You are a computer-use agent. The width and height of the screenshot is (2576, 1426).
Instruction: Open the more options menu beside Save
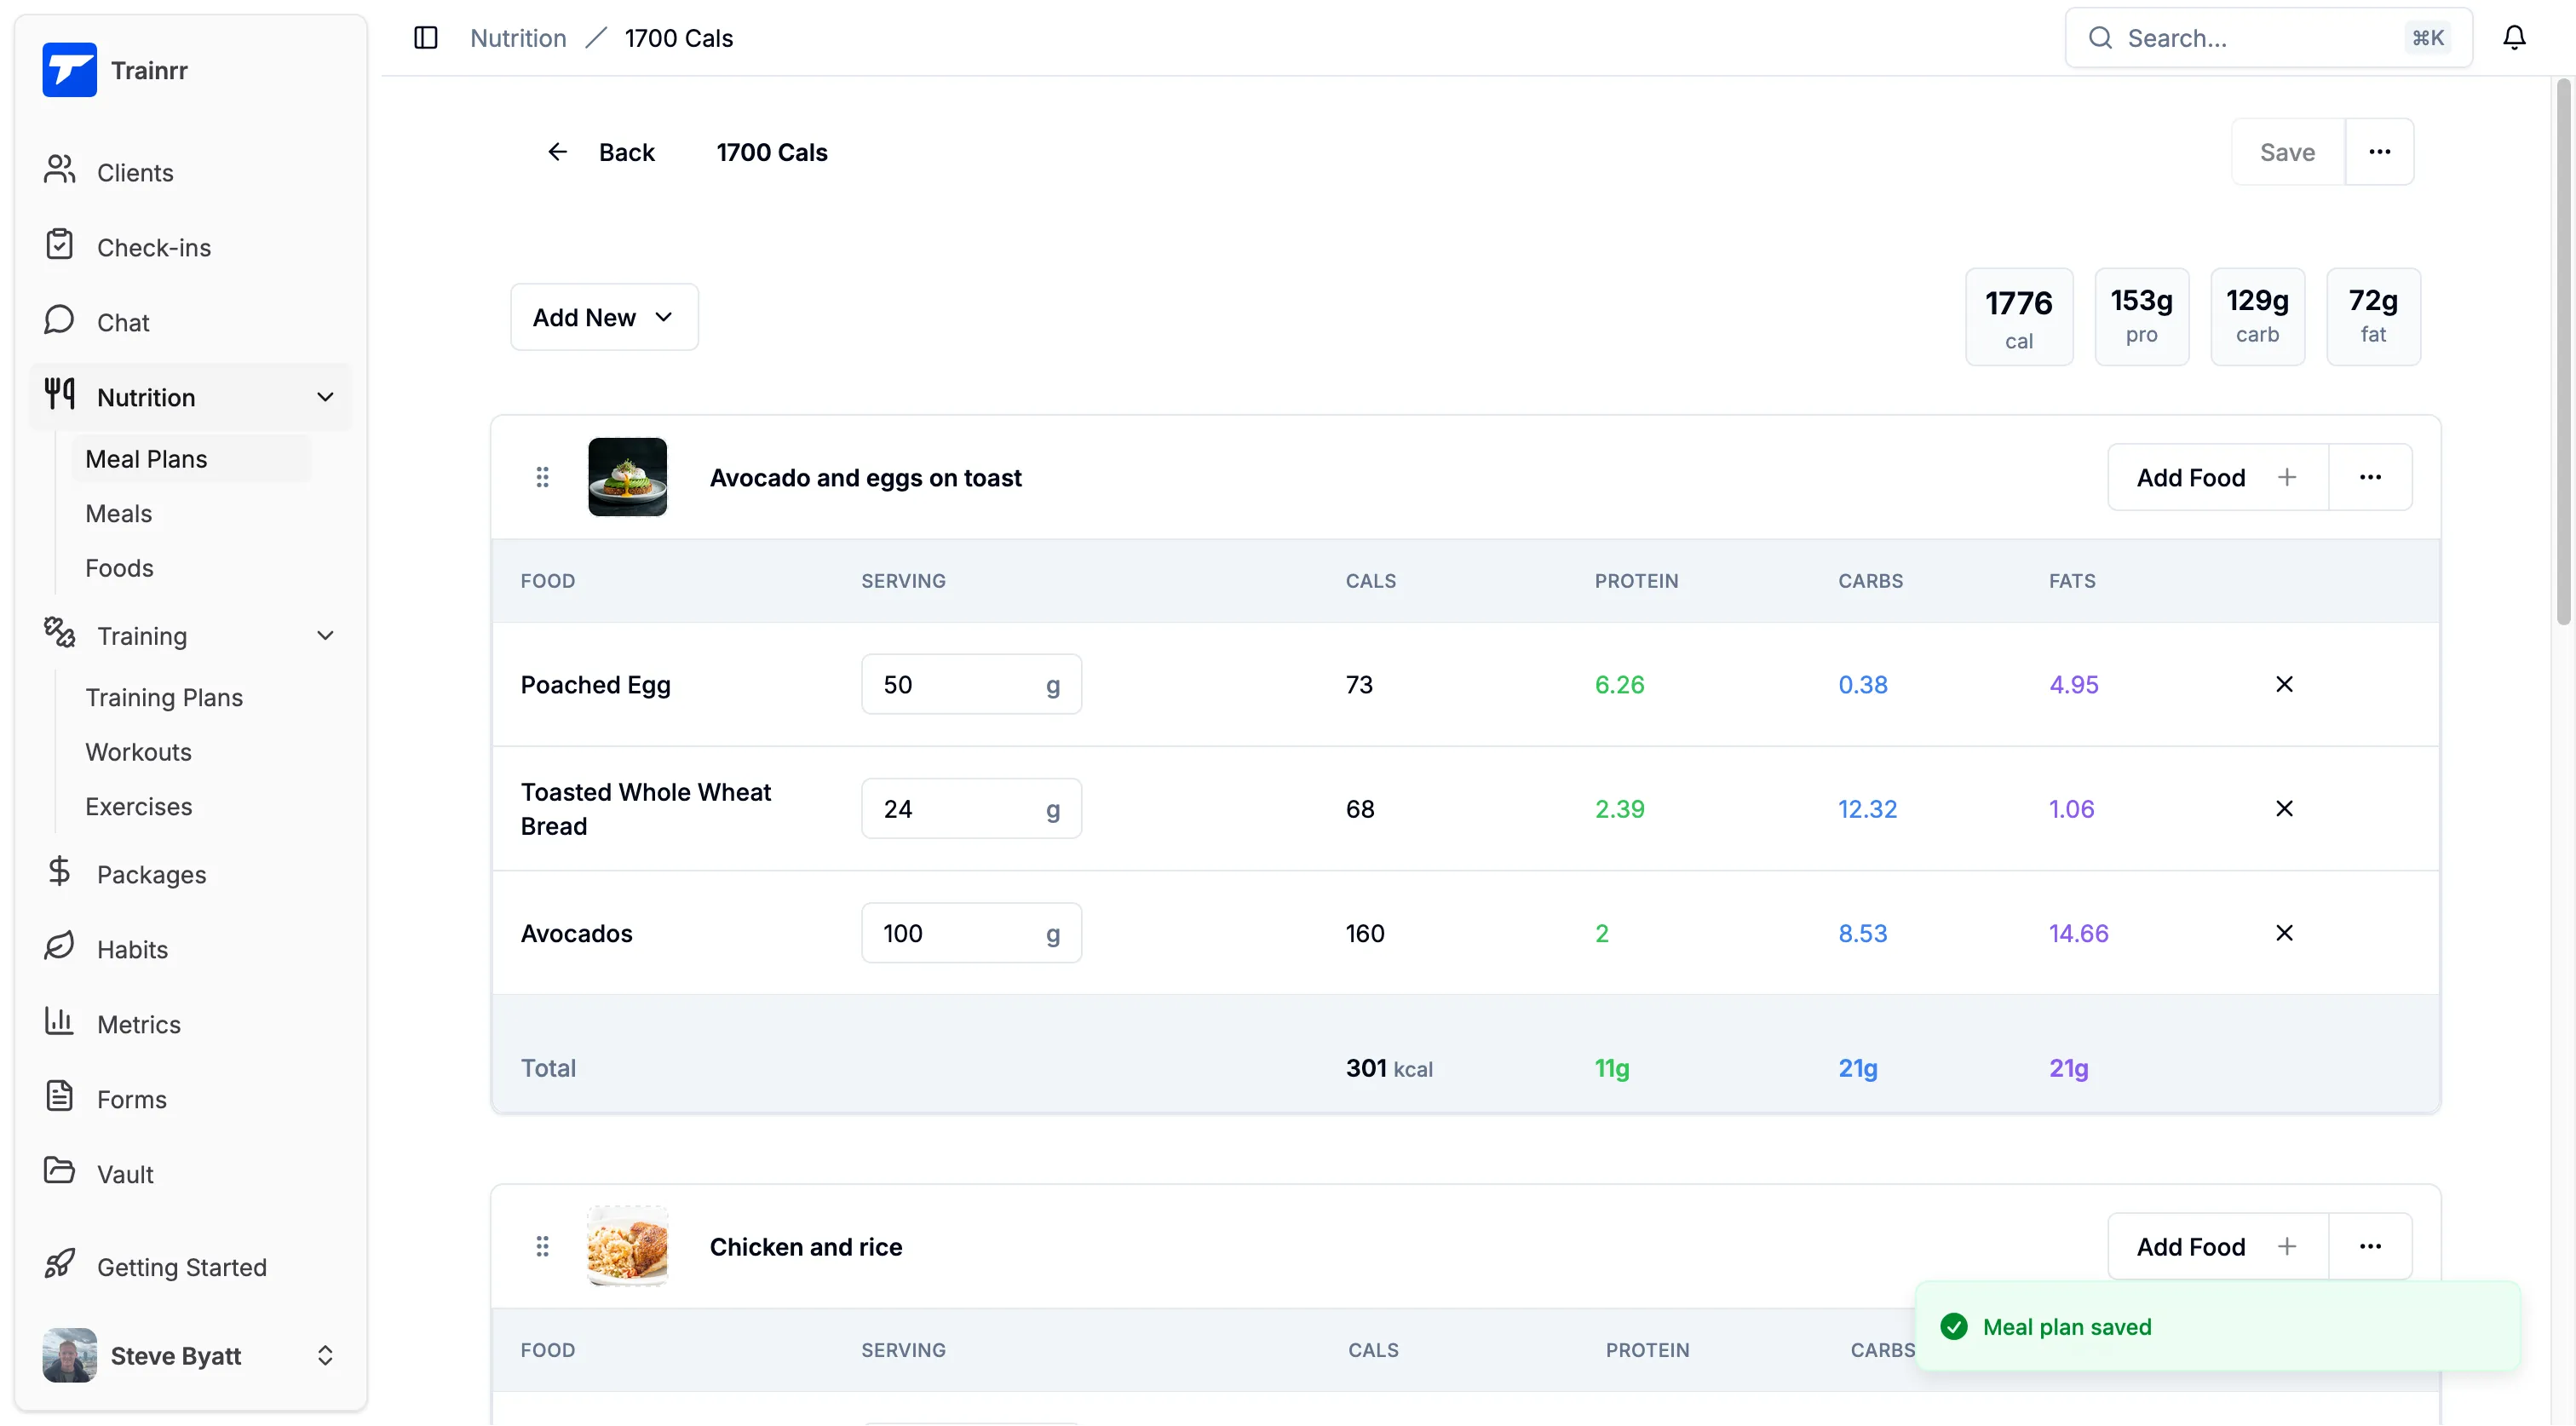click(2379, 152)
